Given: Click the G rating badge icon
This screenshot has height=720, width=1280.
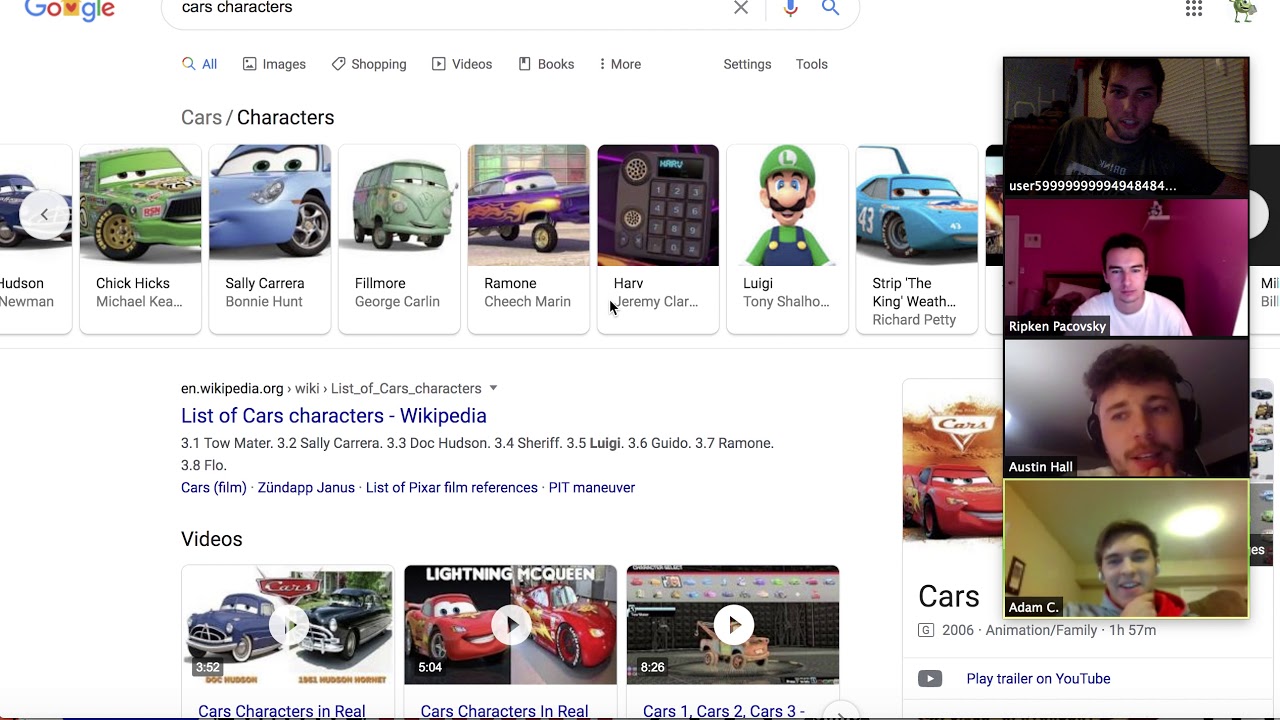Looking at the screenshot, I should tap(926, 630).
